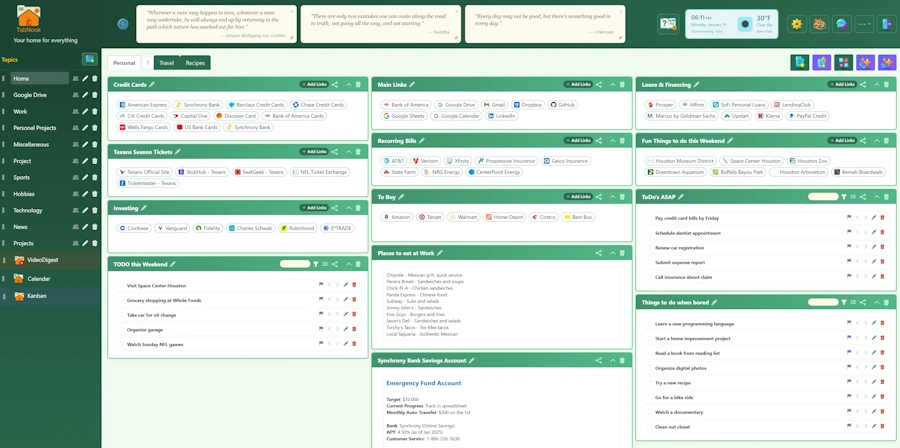Collapse the Main Links card

tap(612, 84)
